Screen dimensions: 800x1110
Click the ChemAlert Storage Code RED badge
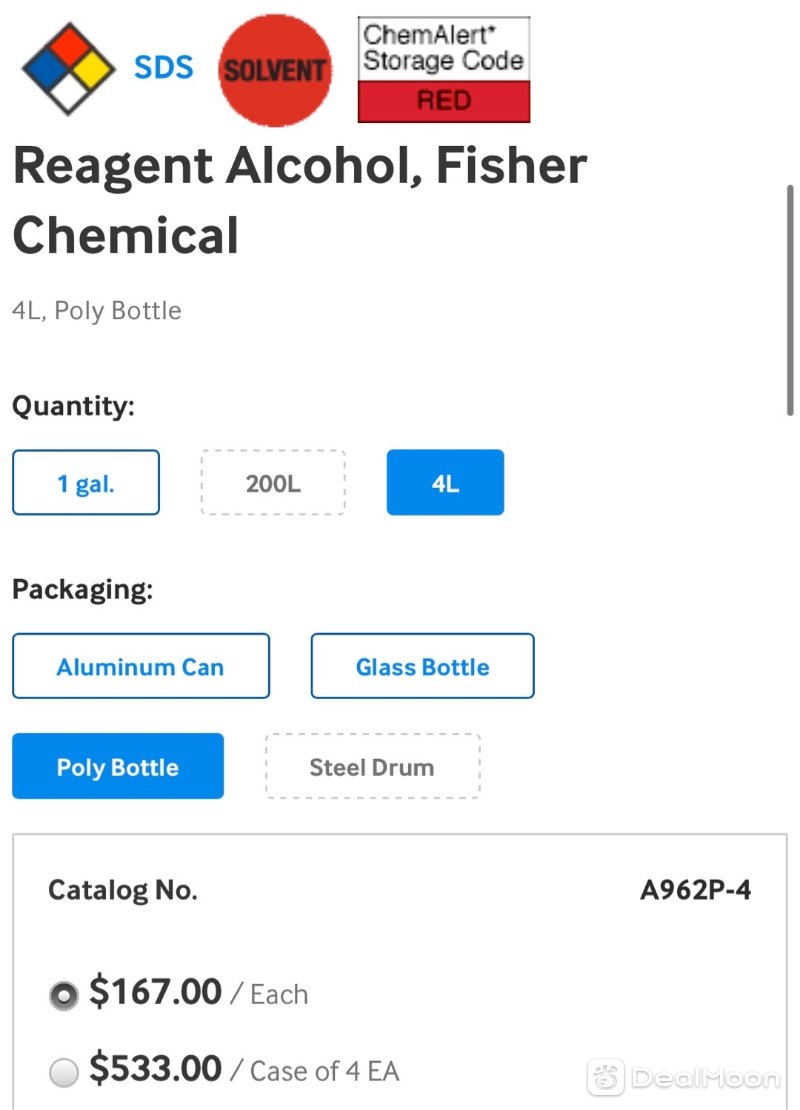click(x=444, y=69)
